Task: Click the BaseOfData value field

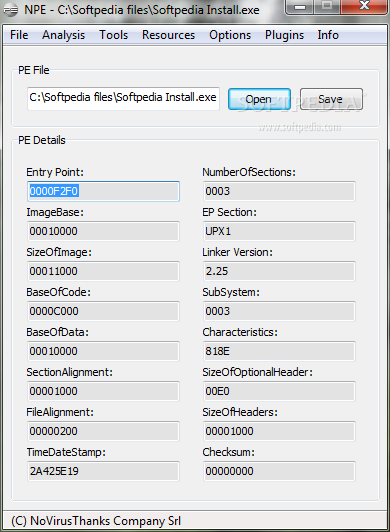Action: (103, 351)
